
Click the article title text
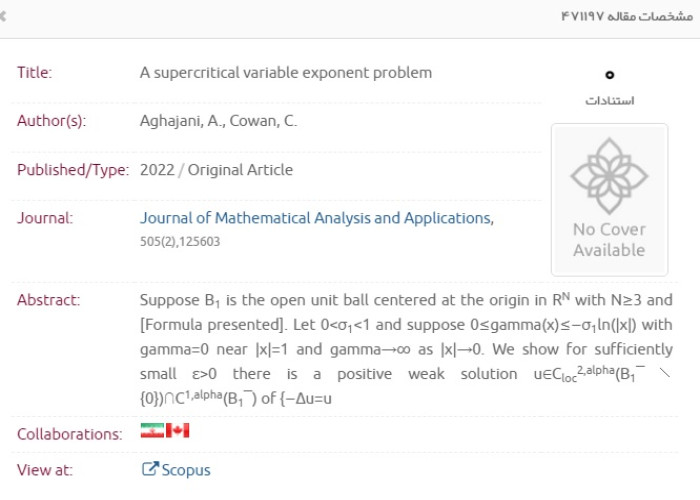(286, 72)
